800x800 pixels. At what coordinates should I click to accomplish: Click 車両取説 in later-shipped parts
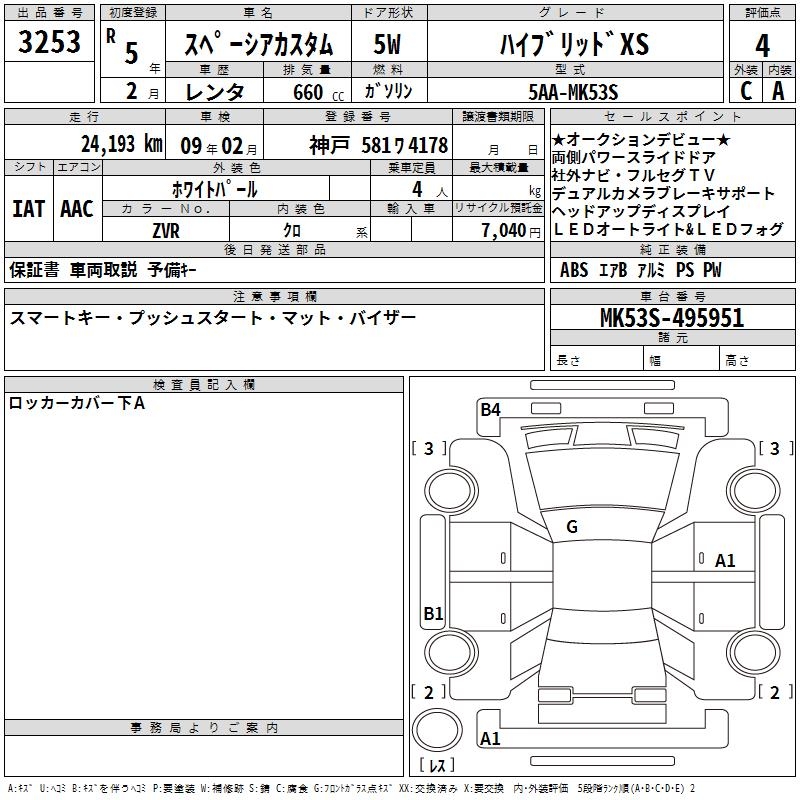click(104, 270)
